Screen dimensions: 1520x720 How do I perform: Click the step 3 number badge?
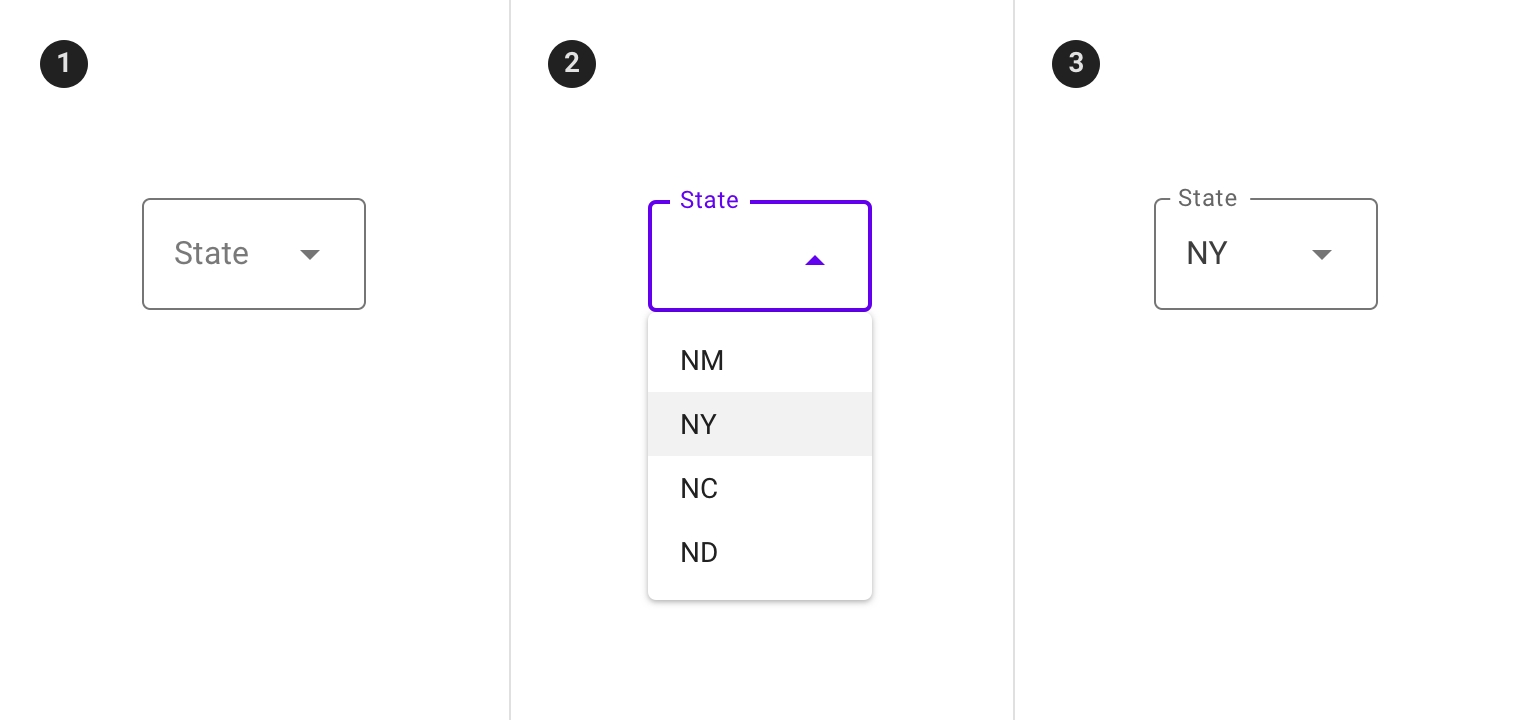pos(1076,64)
